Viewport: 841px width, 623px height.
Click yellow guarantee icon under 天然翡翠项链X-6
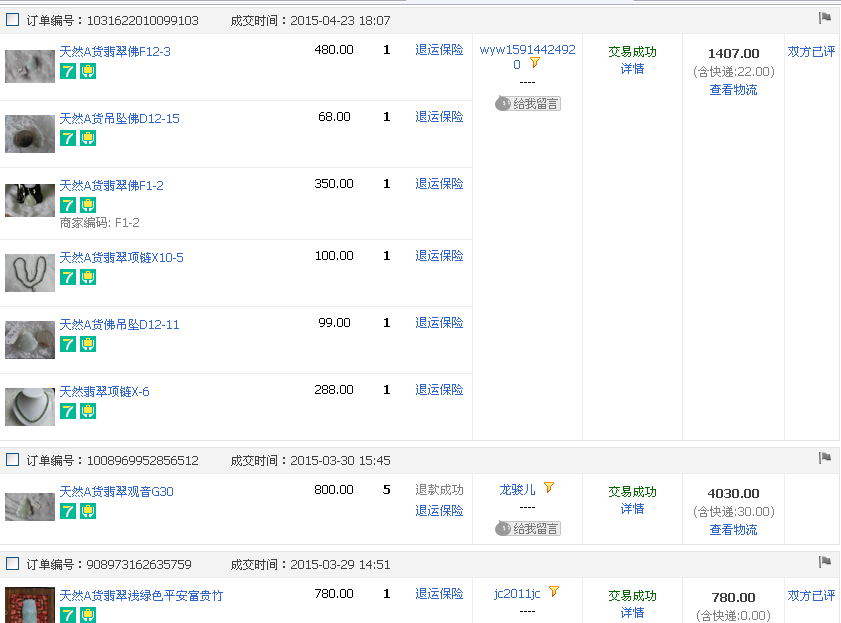coord(88,411)
